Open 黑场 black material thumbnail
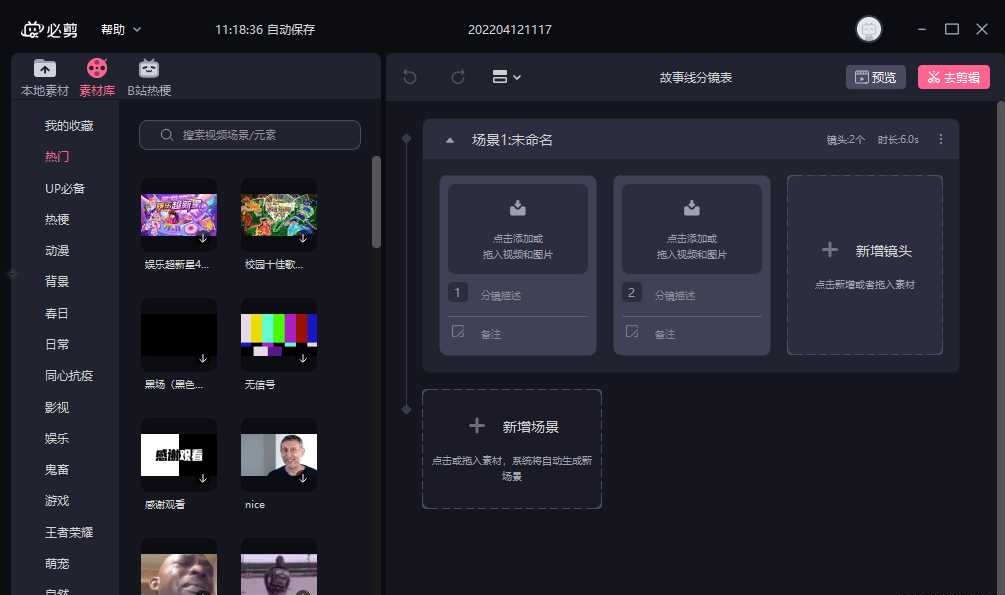This screenshot has width=1005, height=595. pyautogui.click(x=179, y=335)
